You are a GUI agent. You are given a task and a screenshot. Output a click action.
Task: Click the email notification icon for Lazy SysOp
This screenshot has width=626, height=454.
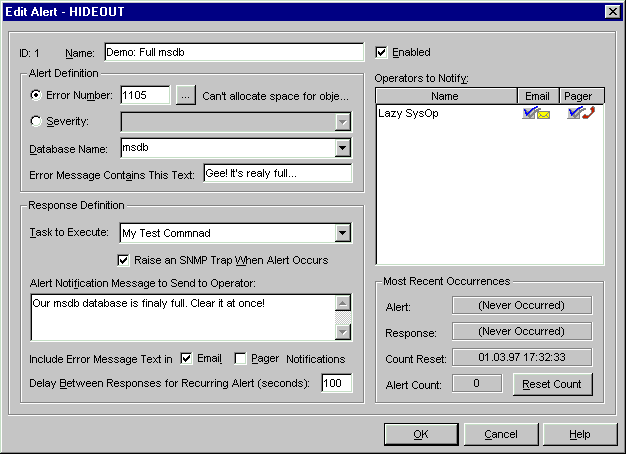point(536,114)
